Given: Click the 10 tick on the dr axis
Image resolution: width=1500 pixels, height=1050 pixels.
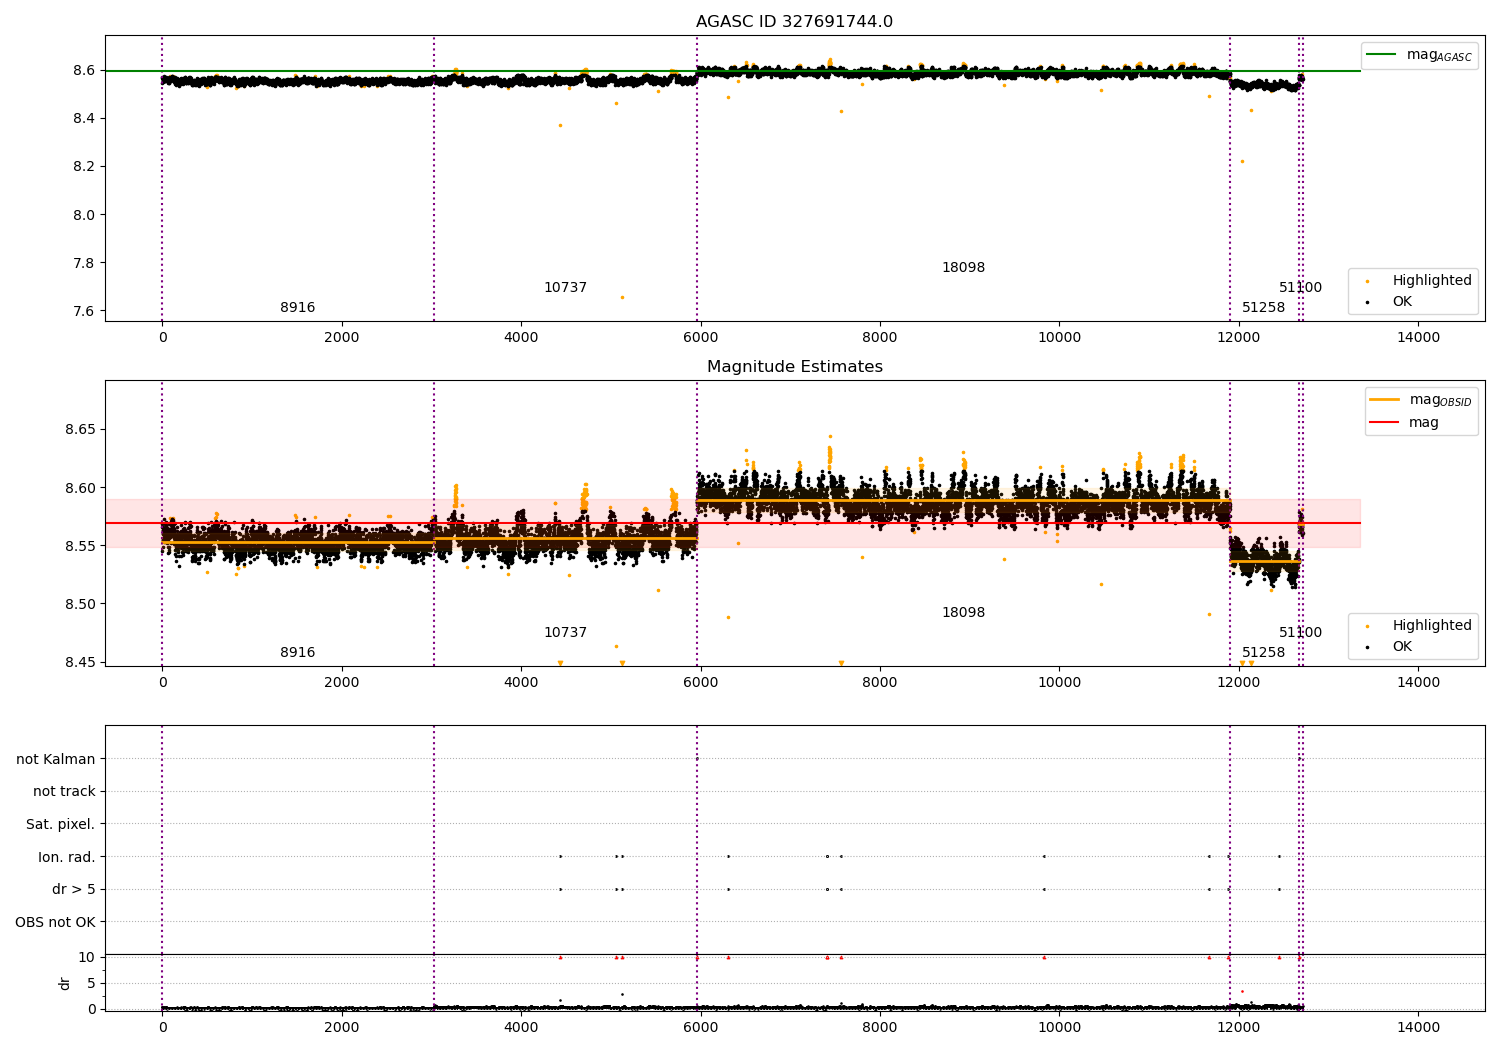Looking at the screenshot, I should 87,957.
